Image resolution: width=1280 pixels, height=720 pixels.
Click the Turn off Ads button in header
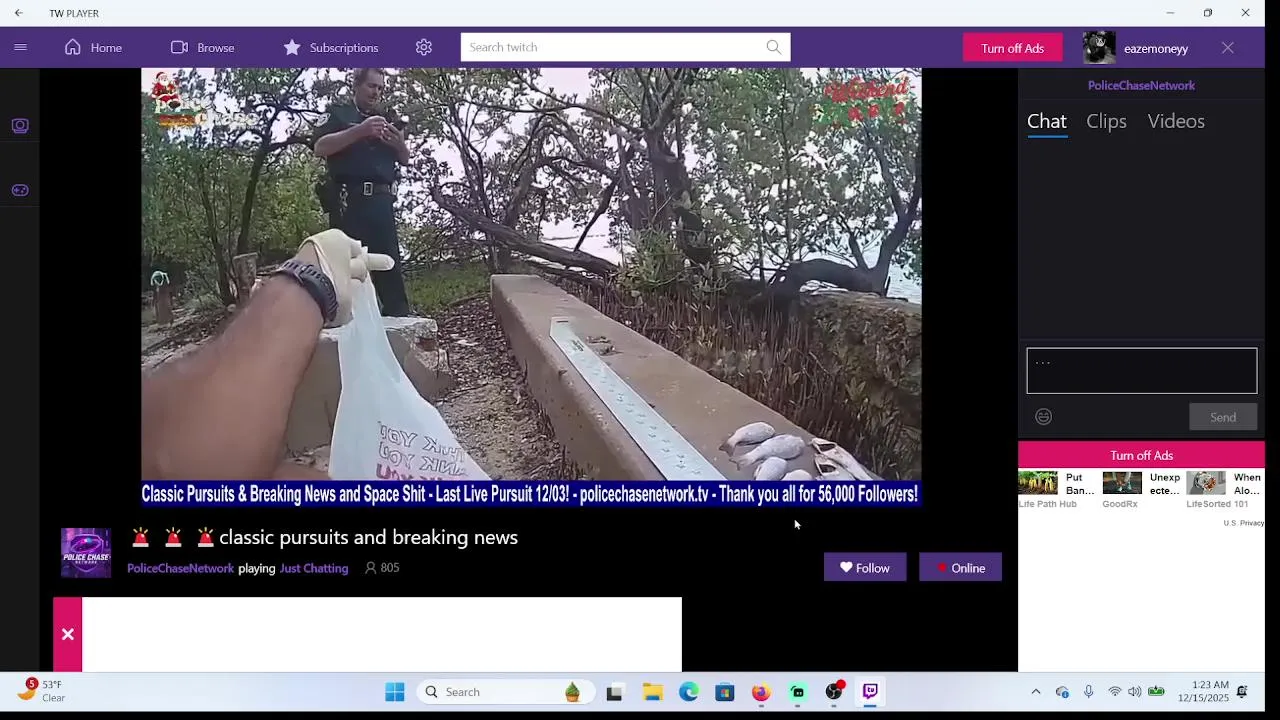pos(1012,48)
